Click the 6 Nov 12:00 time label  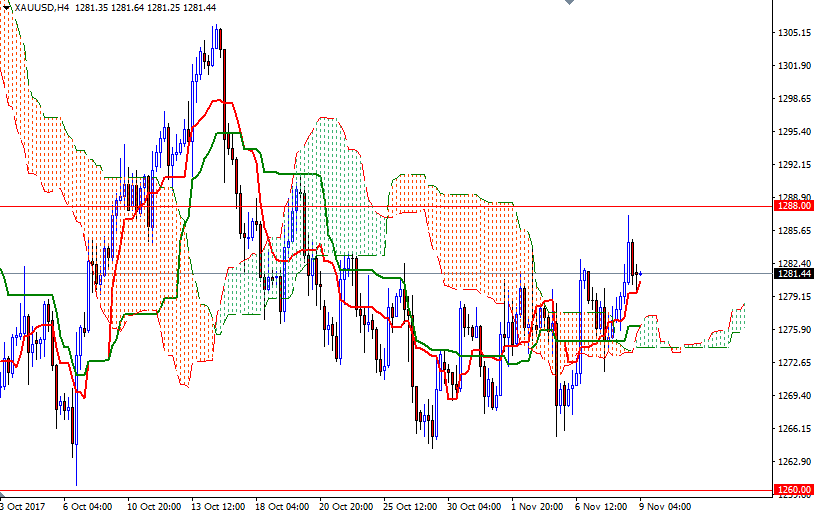[601, 507]
